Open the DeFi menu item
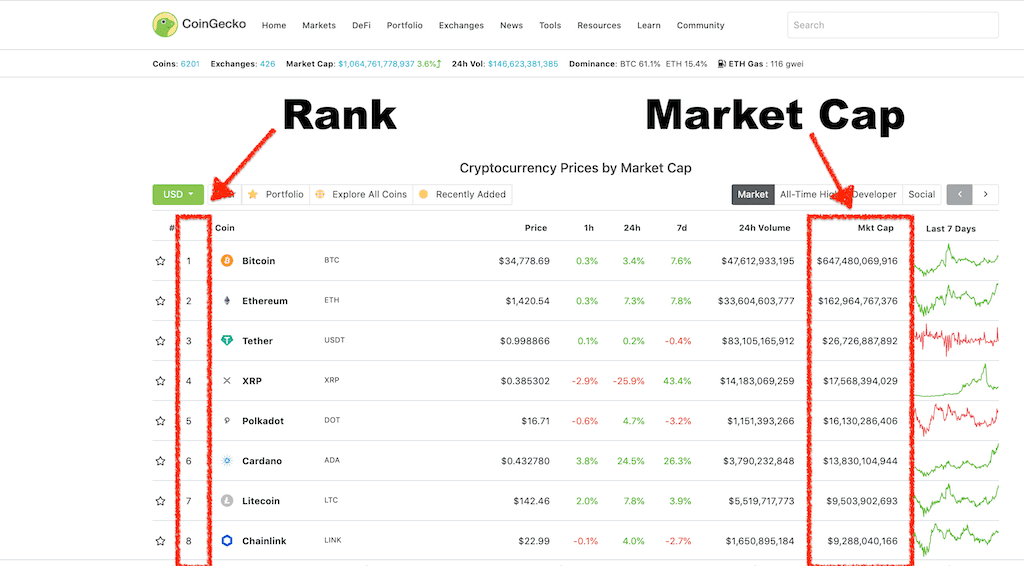 click(361, 25)
